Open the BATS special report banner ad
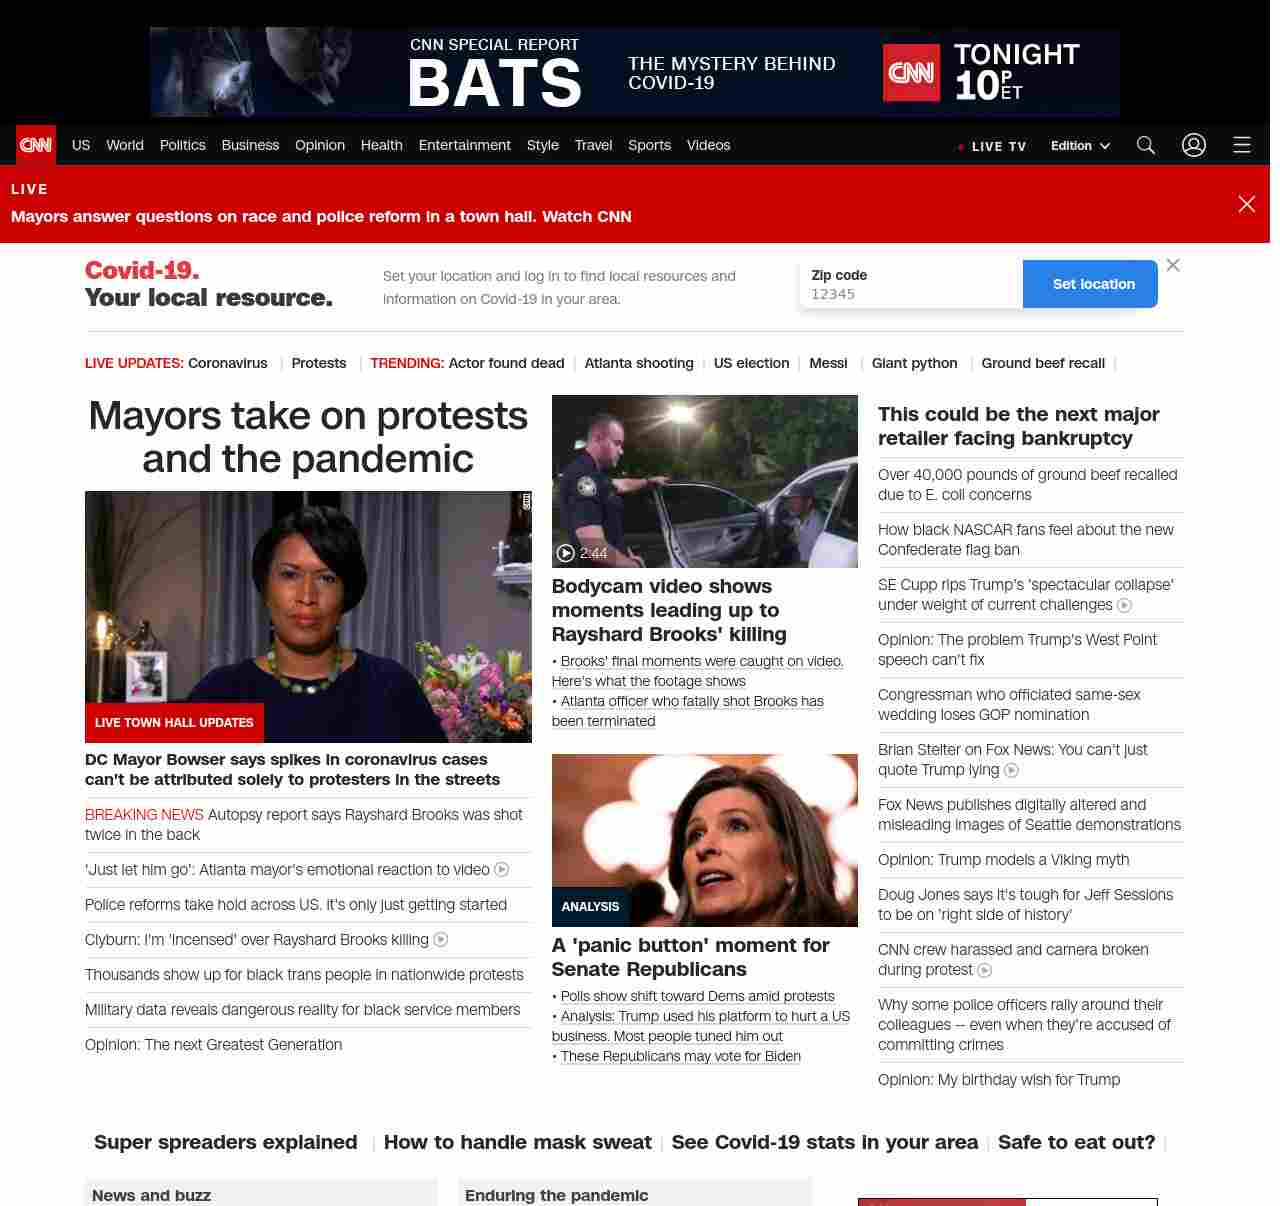1280x1206 pixels. pos(634,72)
